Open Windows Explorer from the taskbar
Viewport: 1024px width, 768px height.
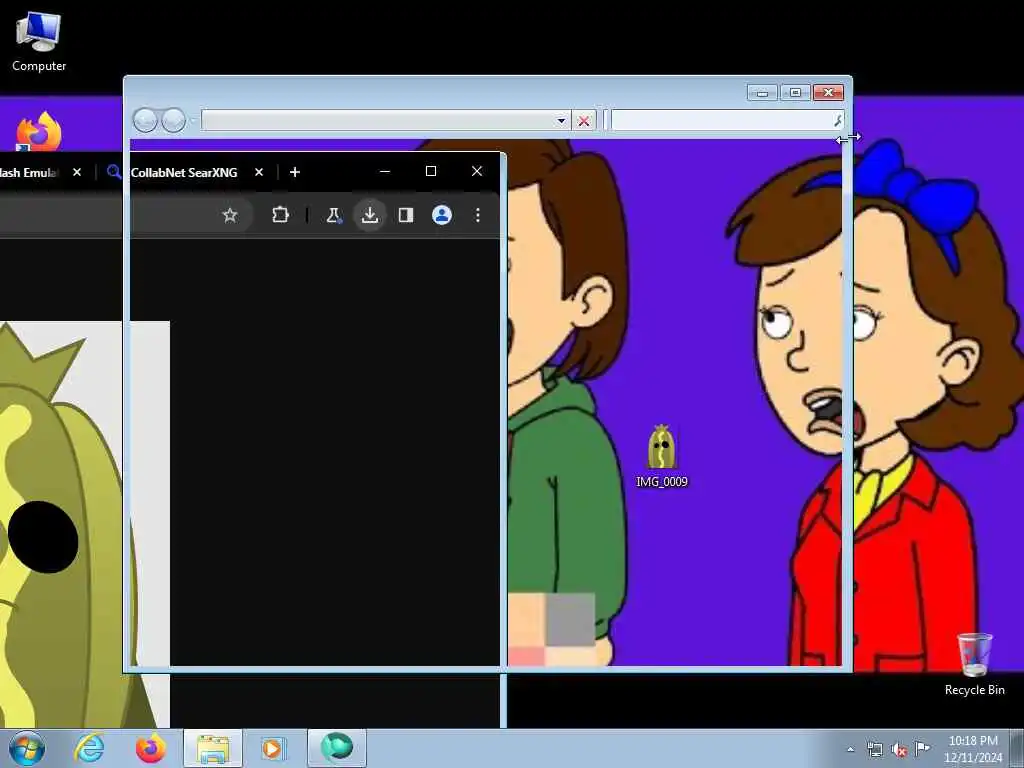212,748
